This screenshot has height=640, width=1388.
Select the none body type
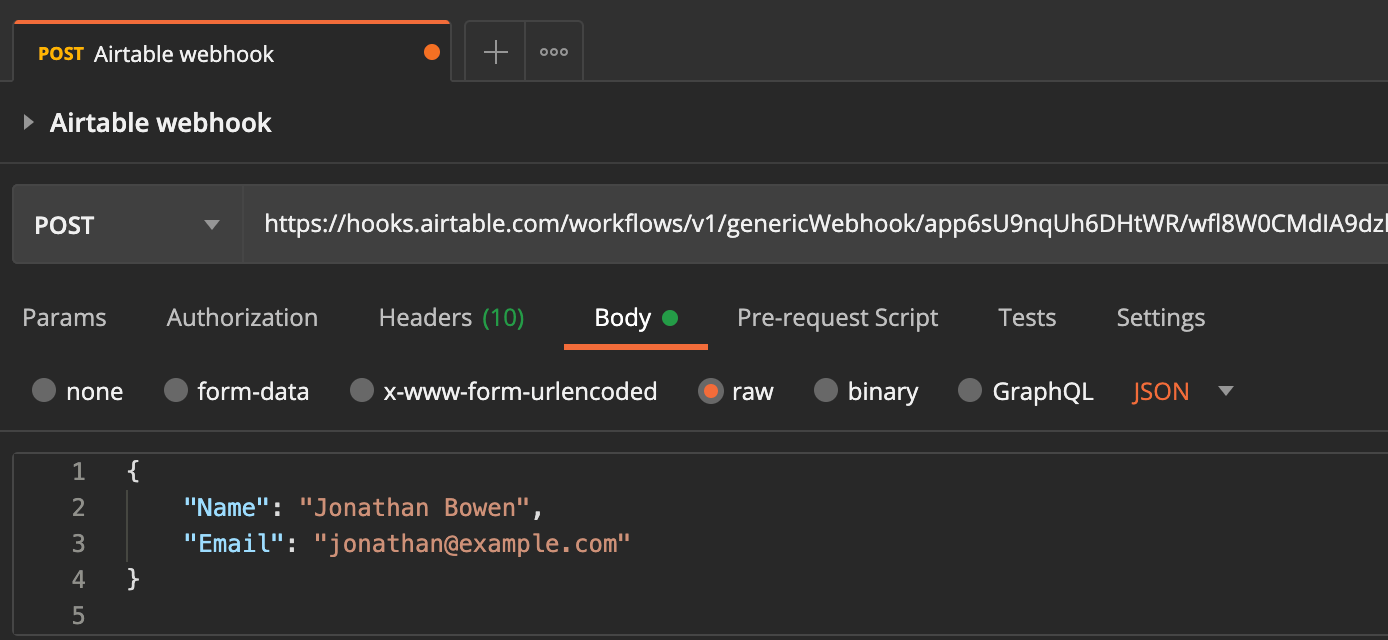coord(78,392)
